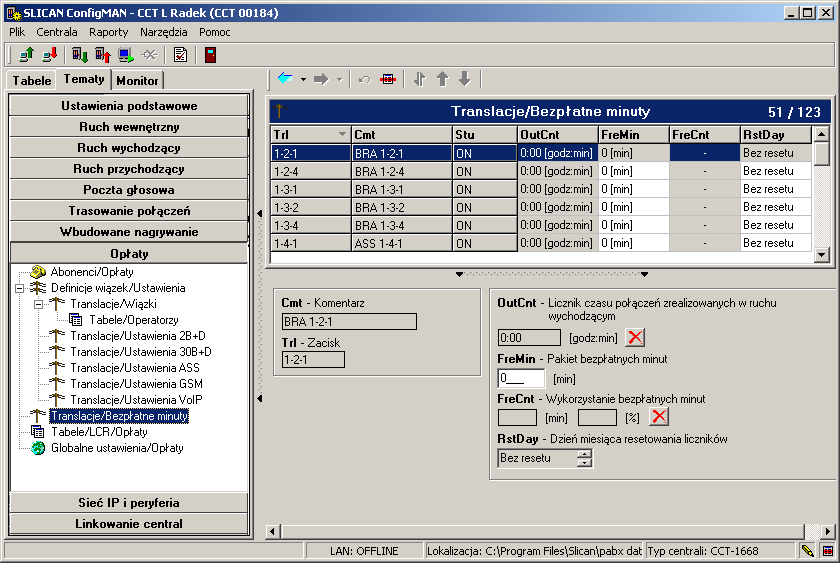The image size is (840, 563).
Task: Open the Plik menu
Action: pyautogui.click(x=17, y=32)
